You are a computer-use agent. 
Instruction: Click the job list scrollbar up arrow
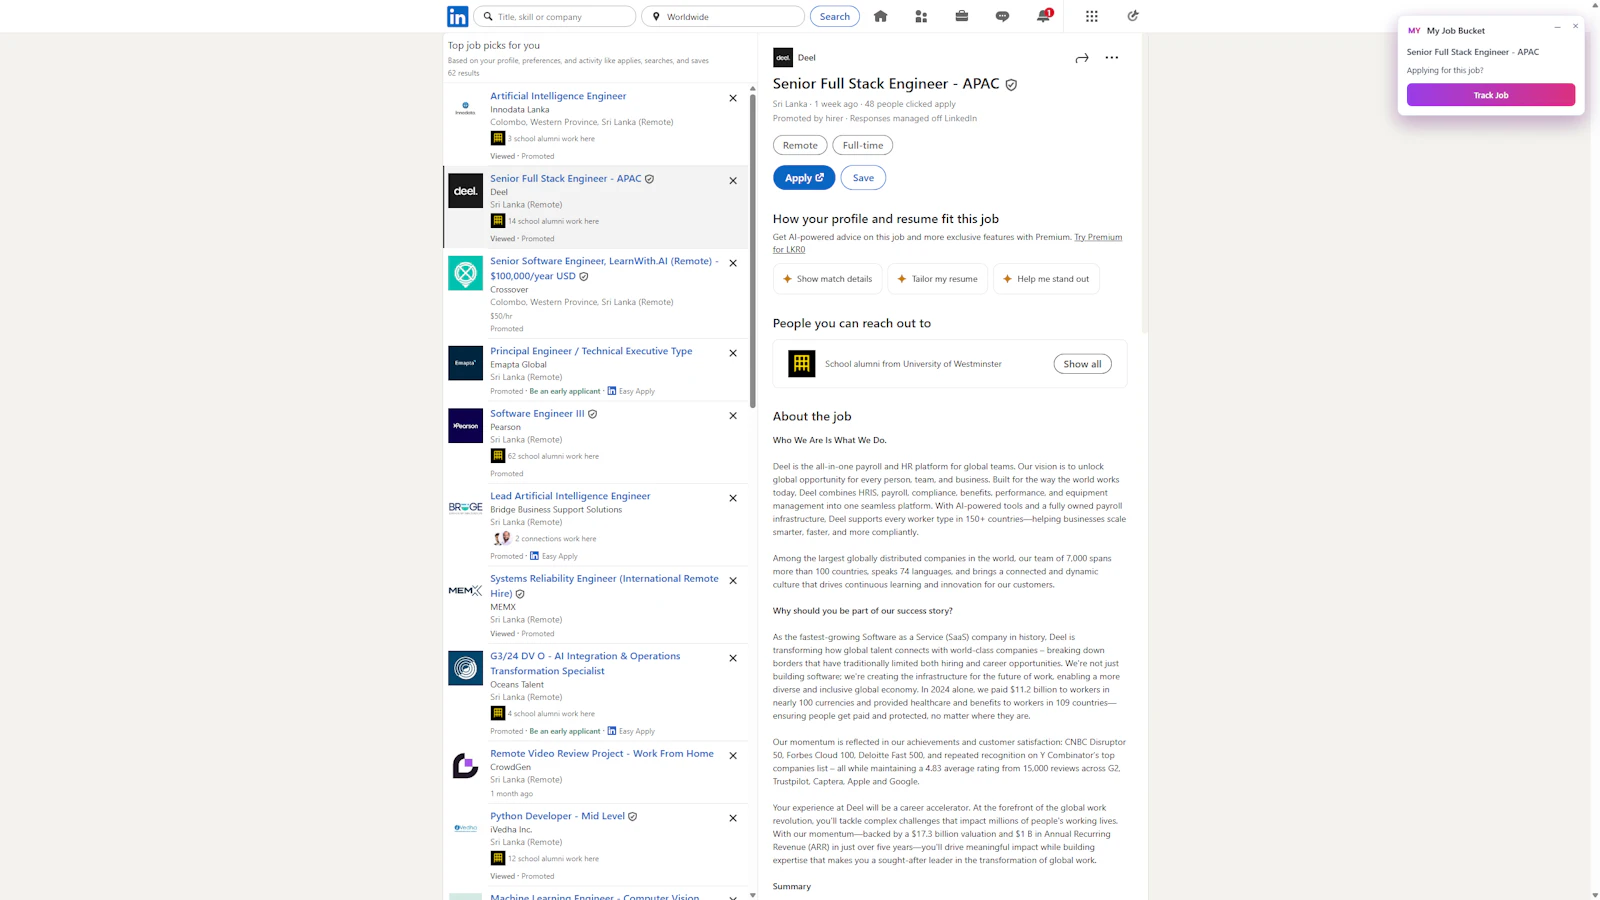752,88
